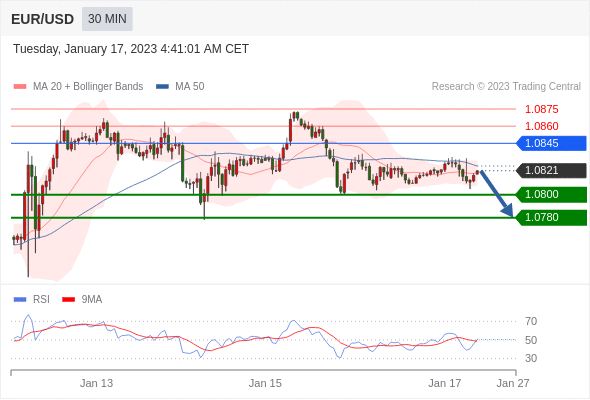Select the 1.0821 current price tag
This screenshot has width=590, height=400.
tap(551, 170)
